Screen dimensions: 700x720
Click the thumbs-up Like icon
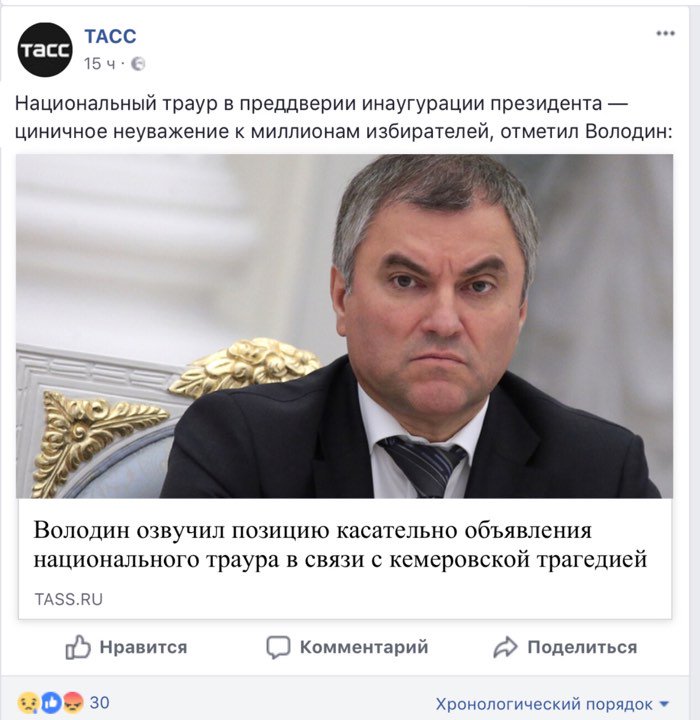(78, 647)
